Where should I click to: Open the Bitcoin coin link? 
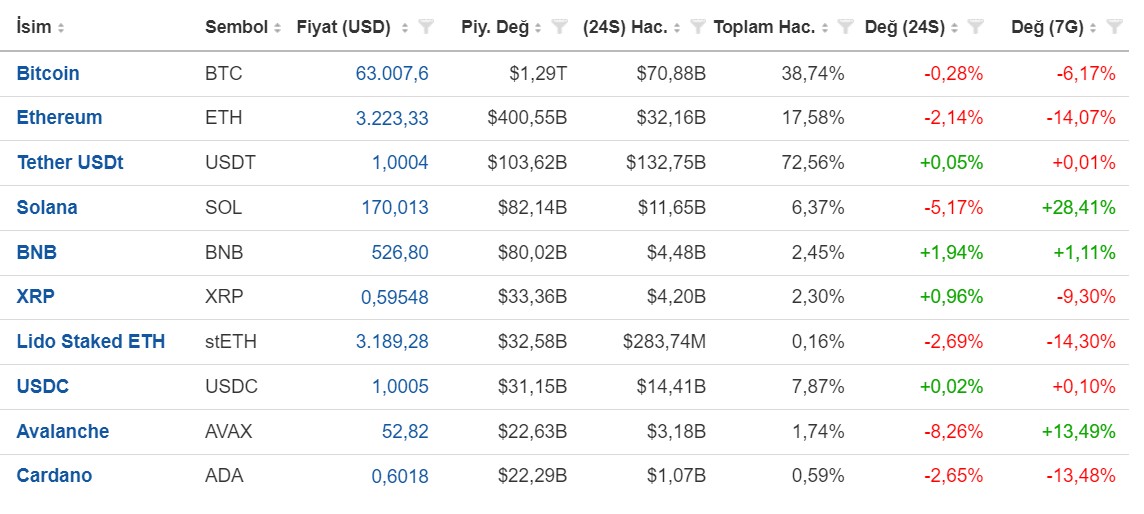point(48,74)
